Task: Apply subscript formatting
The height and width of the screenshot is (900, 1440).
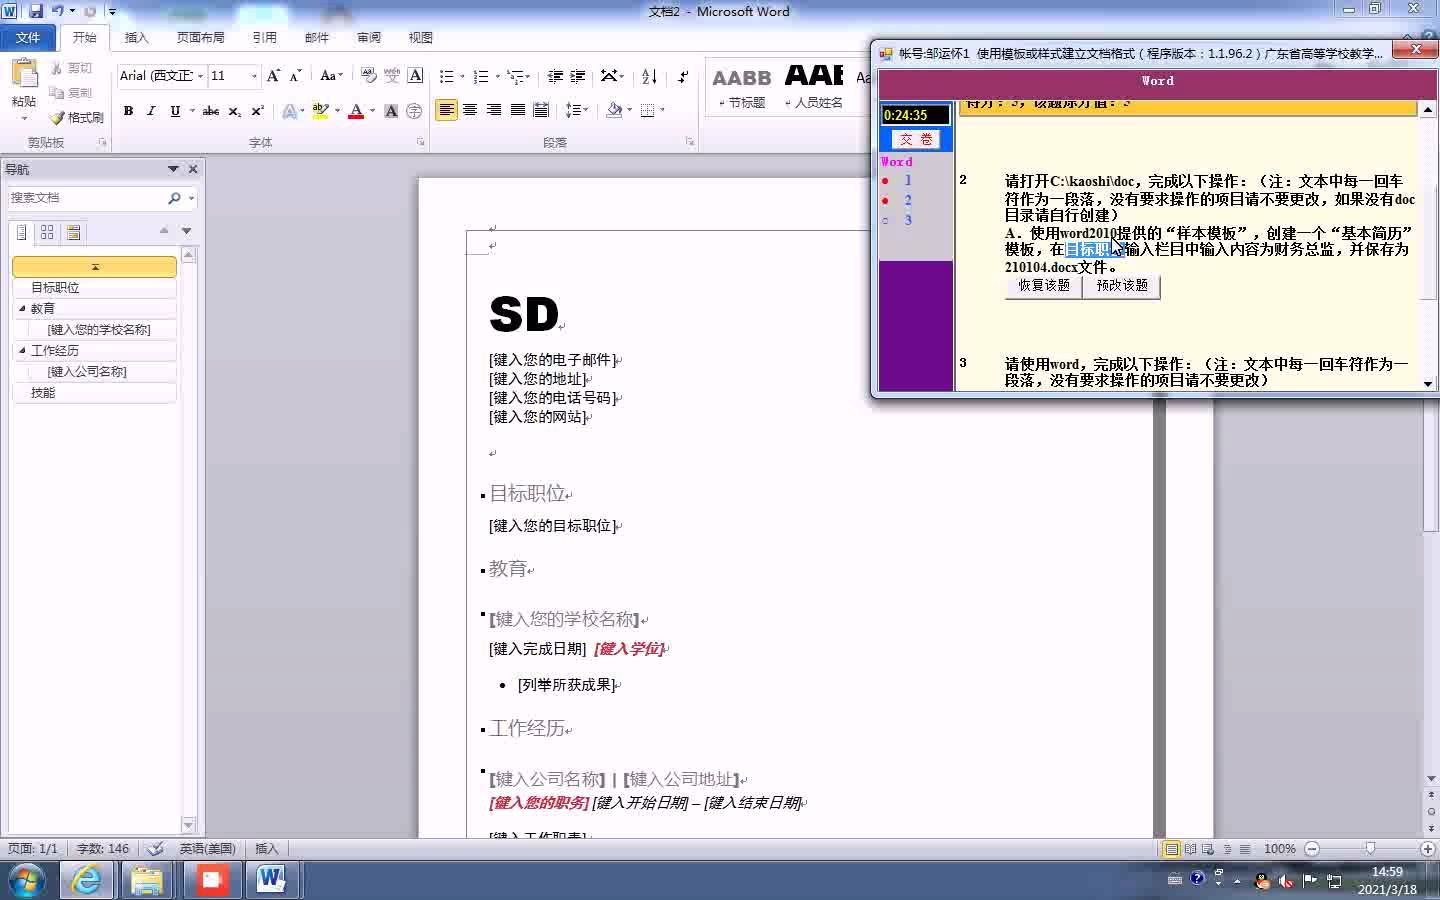Action: (234, 111)
